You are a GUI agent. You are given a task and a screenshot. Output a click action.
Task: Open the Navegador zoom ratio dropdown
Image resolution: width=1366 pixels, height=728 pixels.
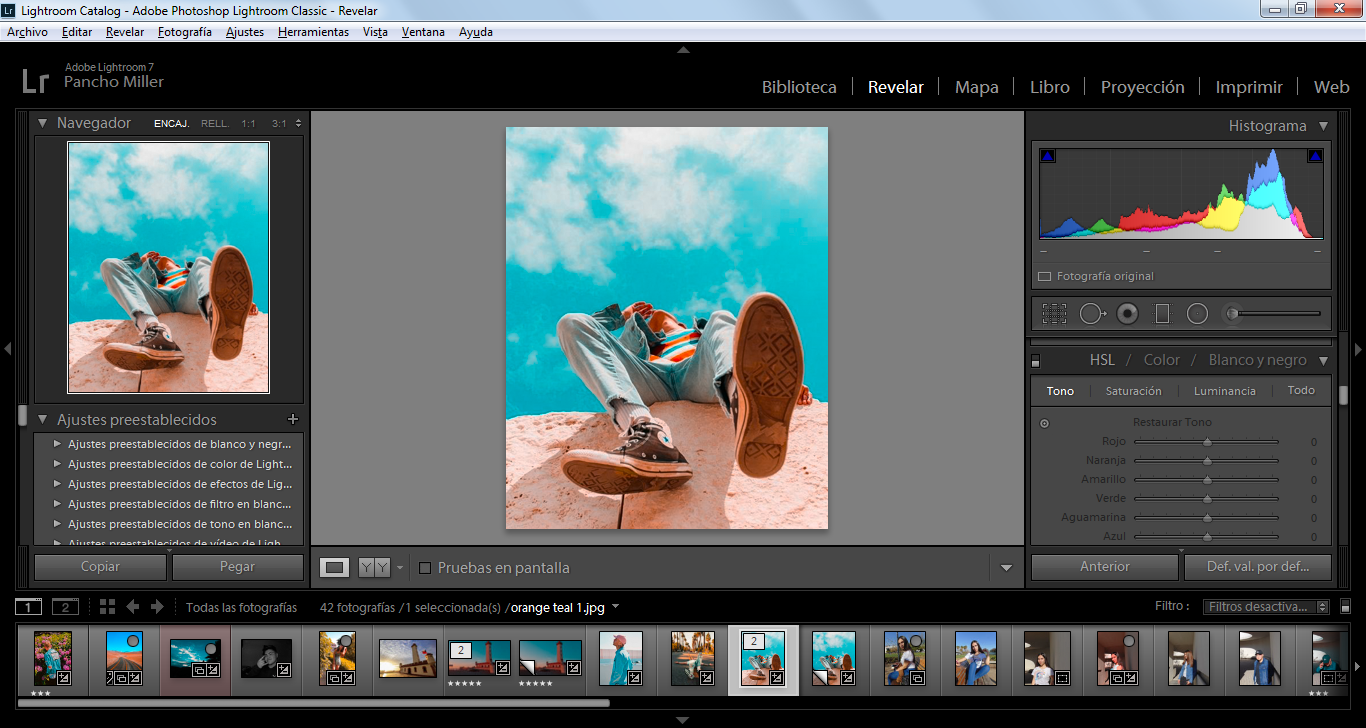pyautogui.click(x=298, y=123)
